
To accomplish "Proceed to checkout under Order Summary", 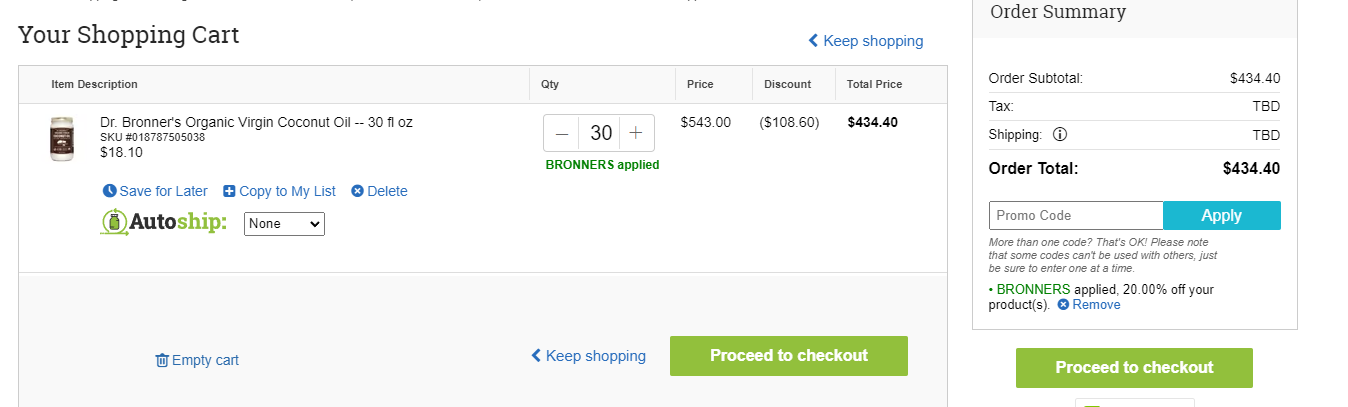I will 1134,368.
